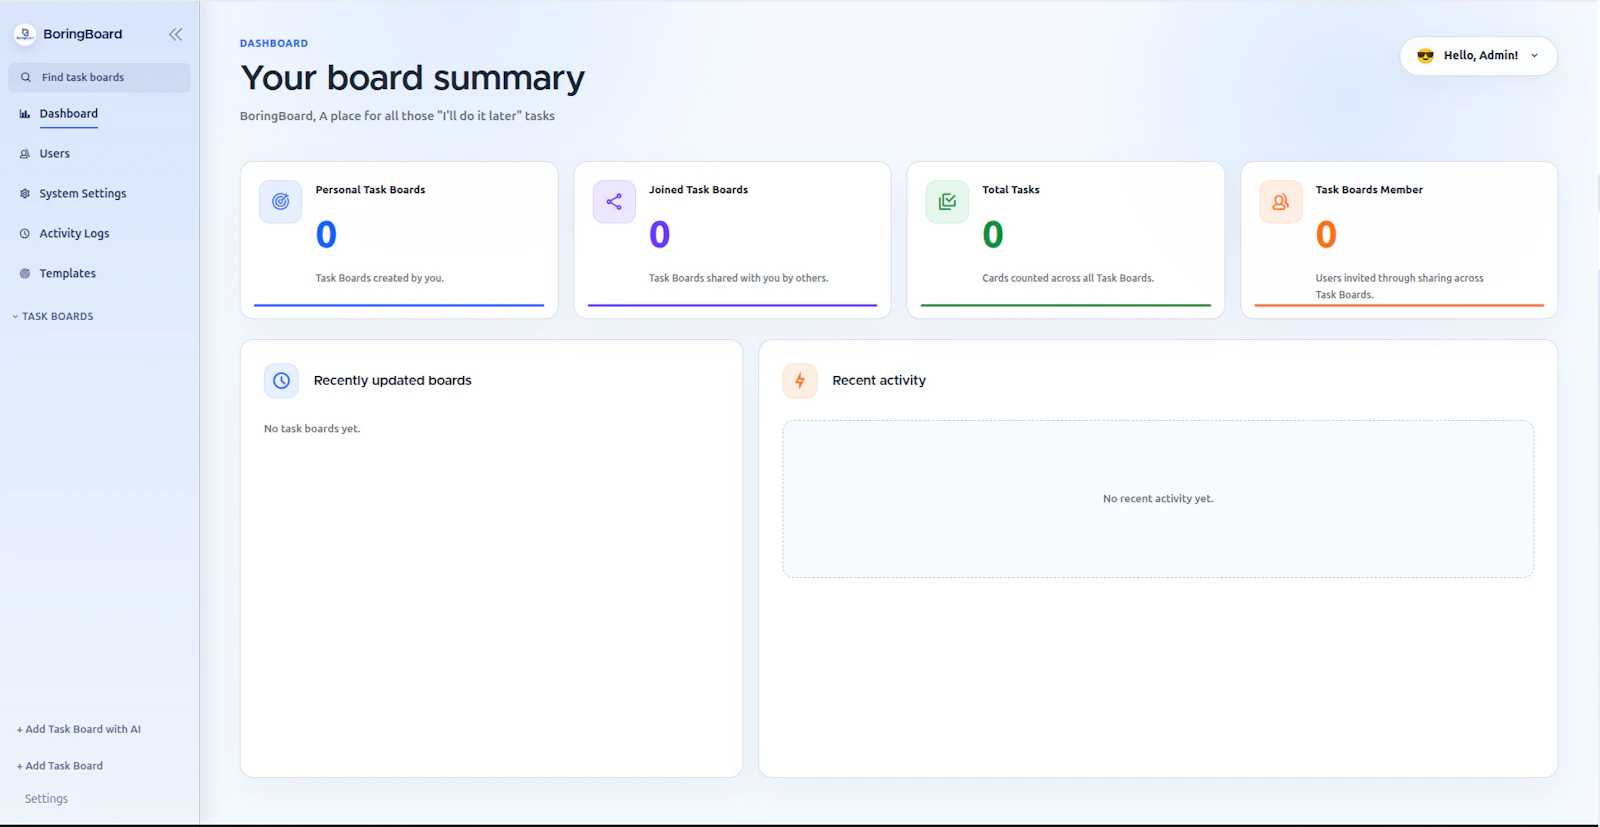Click the Dashboard chart icon

(25, 114)
